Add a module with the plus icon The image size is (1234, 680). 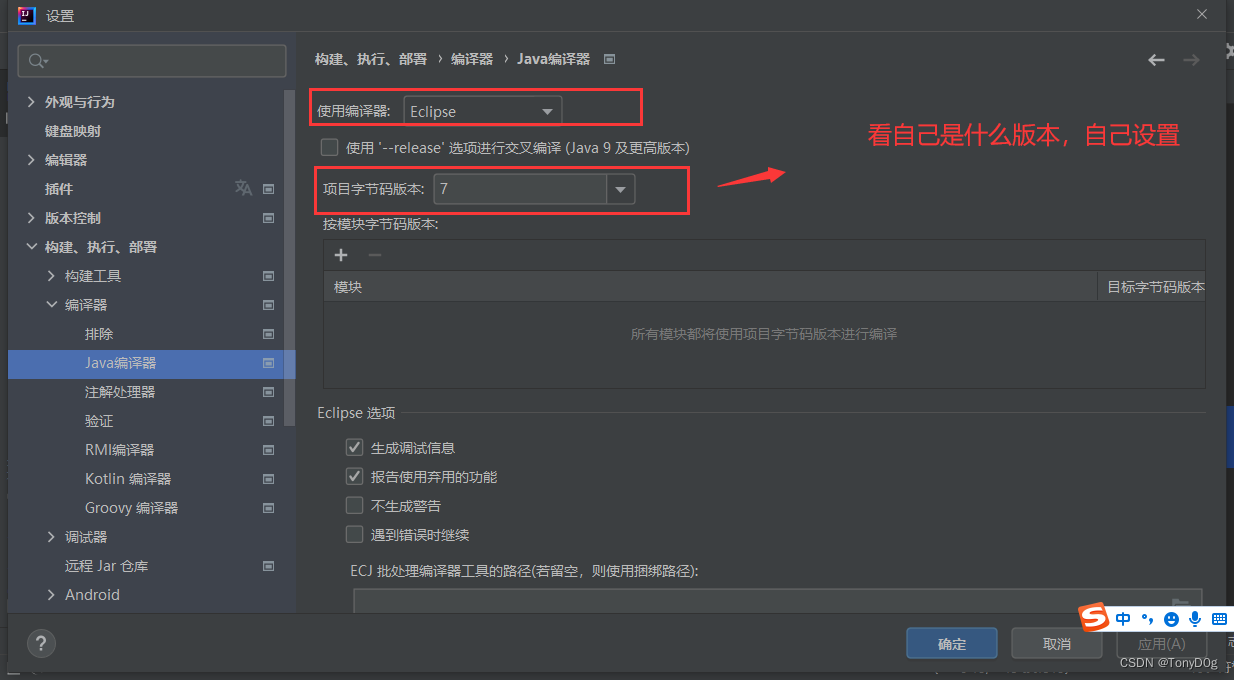pyautogui.click(x=341, y=255)
